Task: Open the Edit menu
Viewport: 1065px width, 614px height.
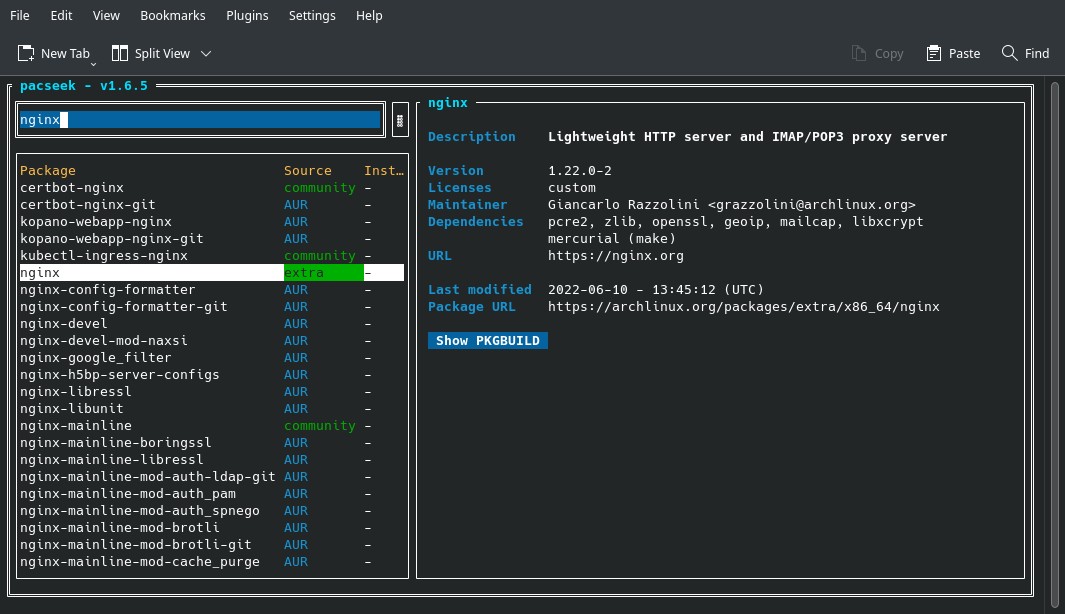Action: pyautogui.click(x=61, y=16)
